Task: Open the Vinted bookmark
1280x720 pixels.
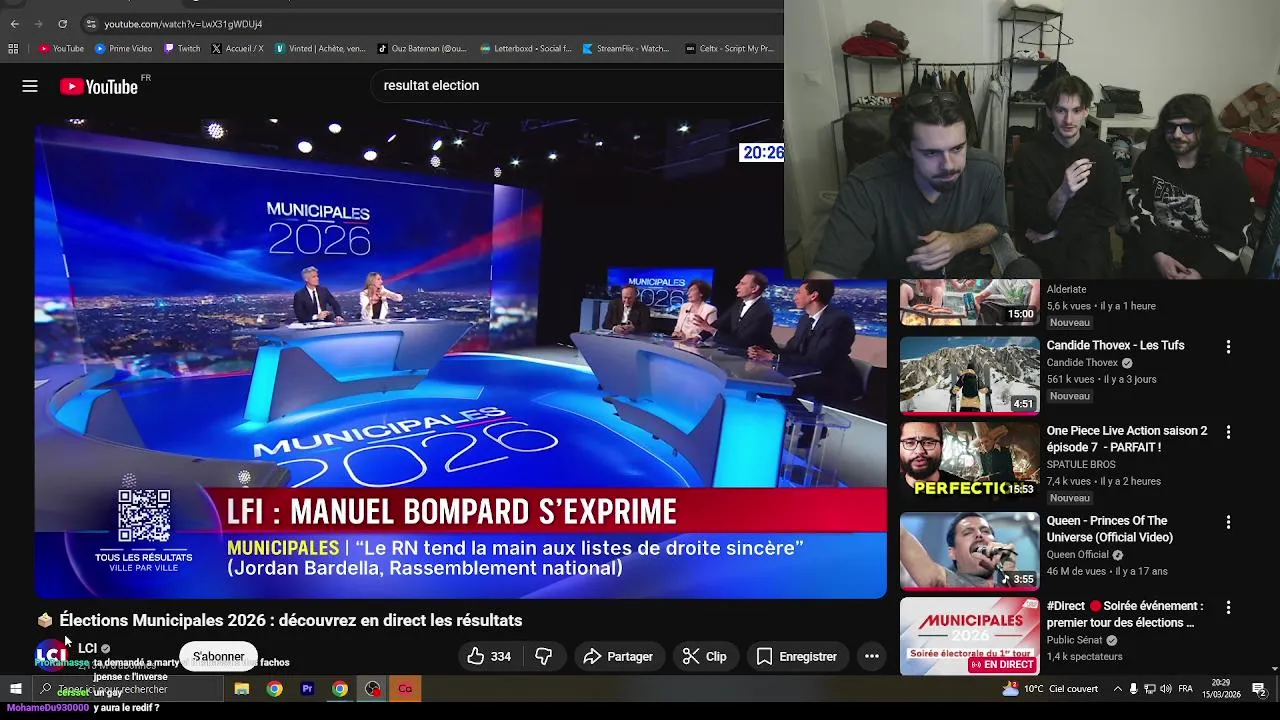Action: [x=320, y=48]
